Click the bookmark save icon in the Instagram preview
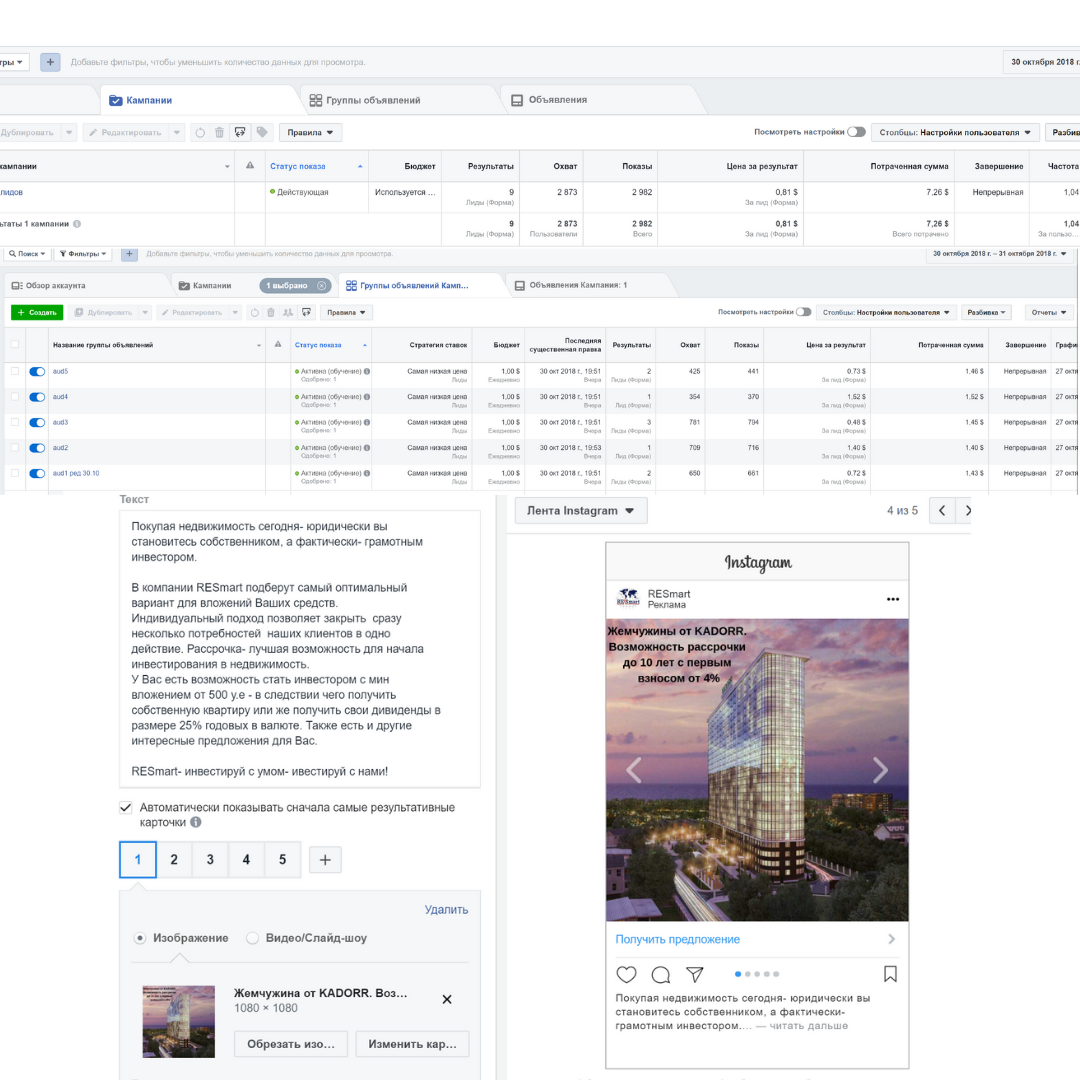This screenshot has width=1080, height=1080. pyautogui.click(x=890, y=974)
